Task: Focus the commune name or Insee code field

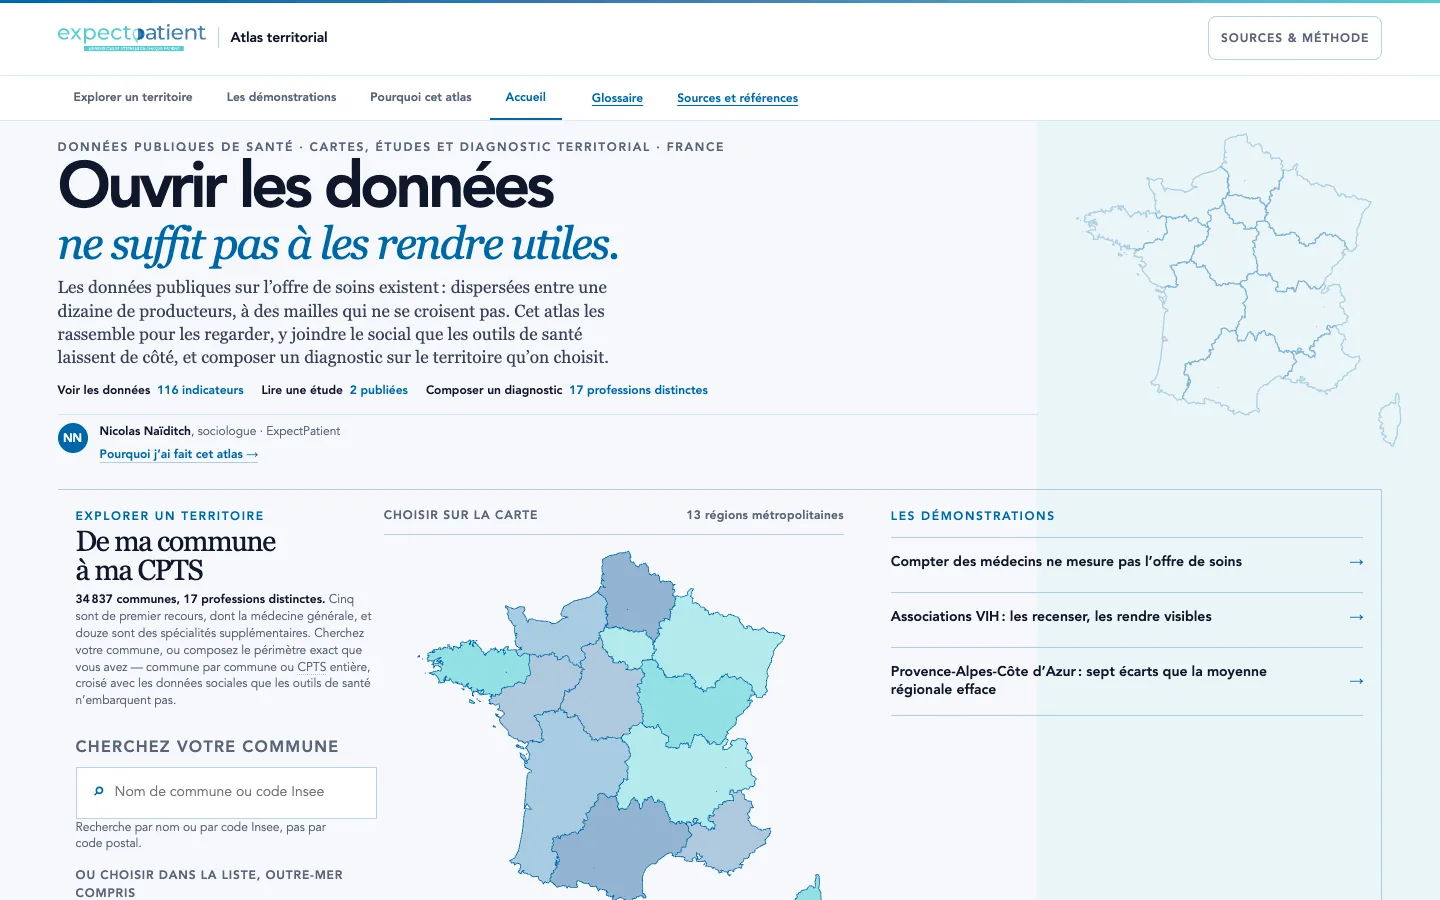Action: (x=226, y=792)
